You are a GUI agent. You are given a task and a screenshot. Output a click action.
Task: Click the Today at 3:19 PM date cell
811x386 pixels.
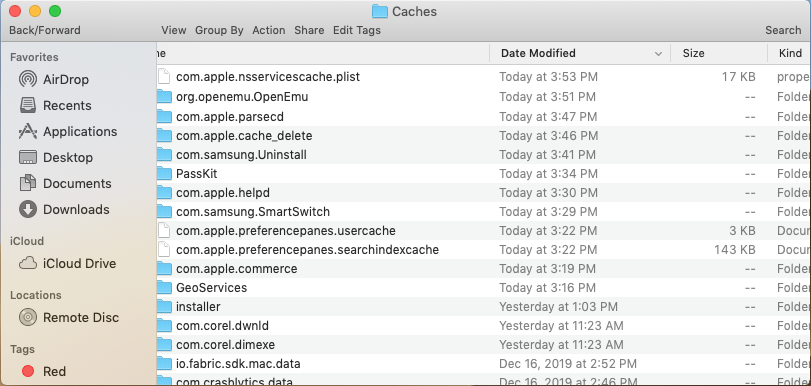click(547, 269)
